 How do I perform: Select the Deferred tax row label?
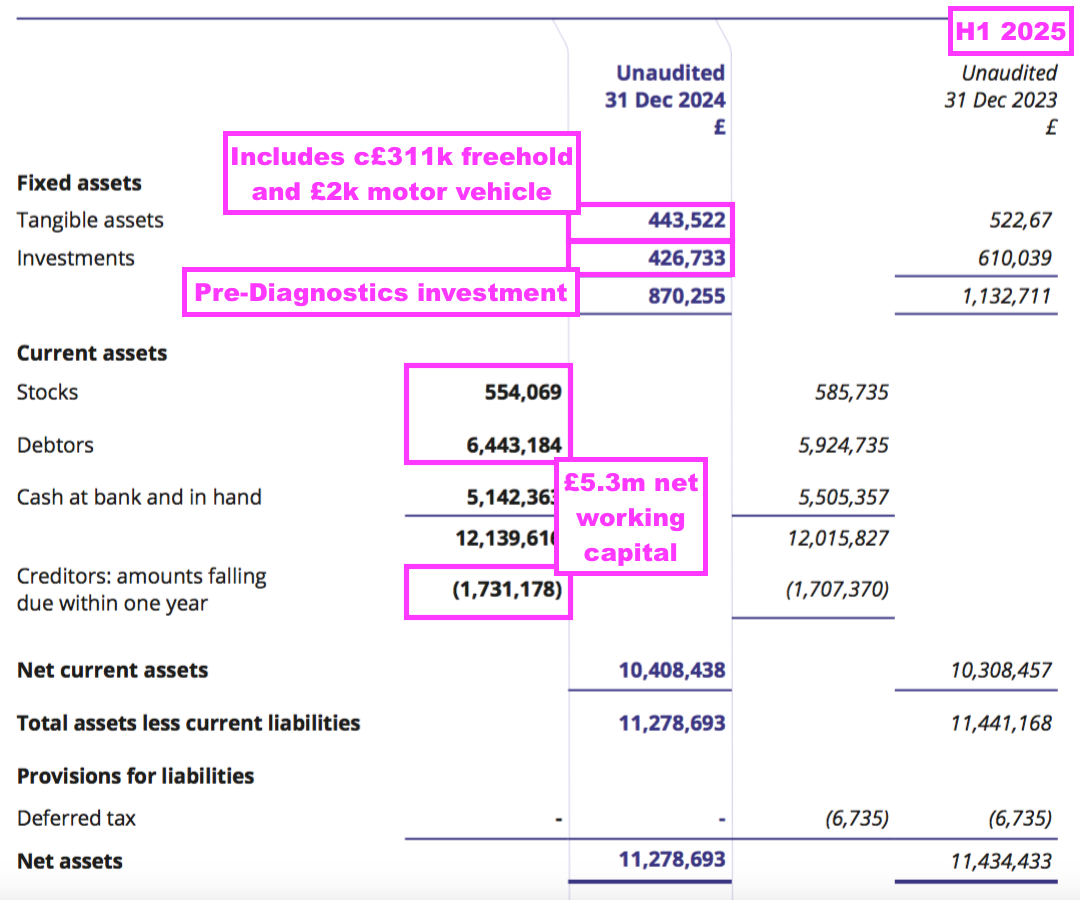click(x=76, y=818)
